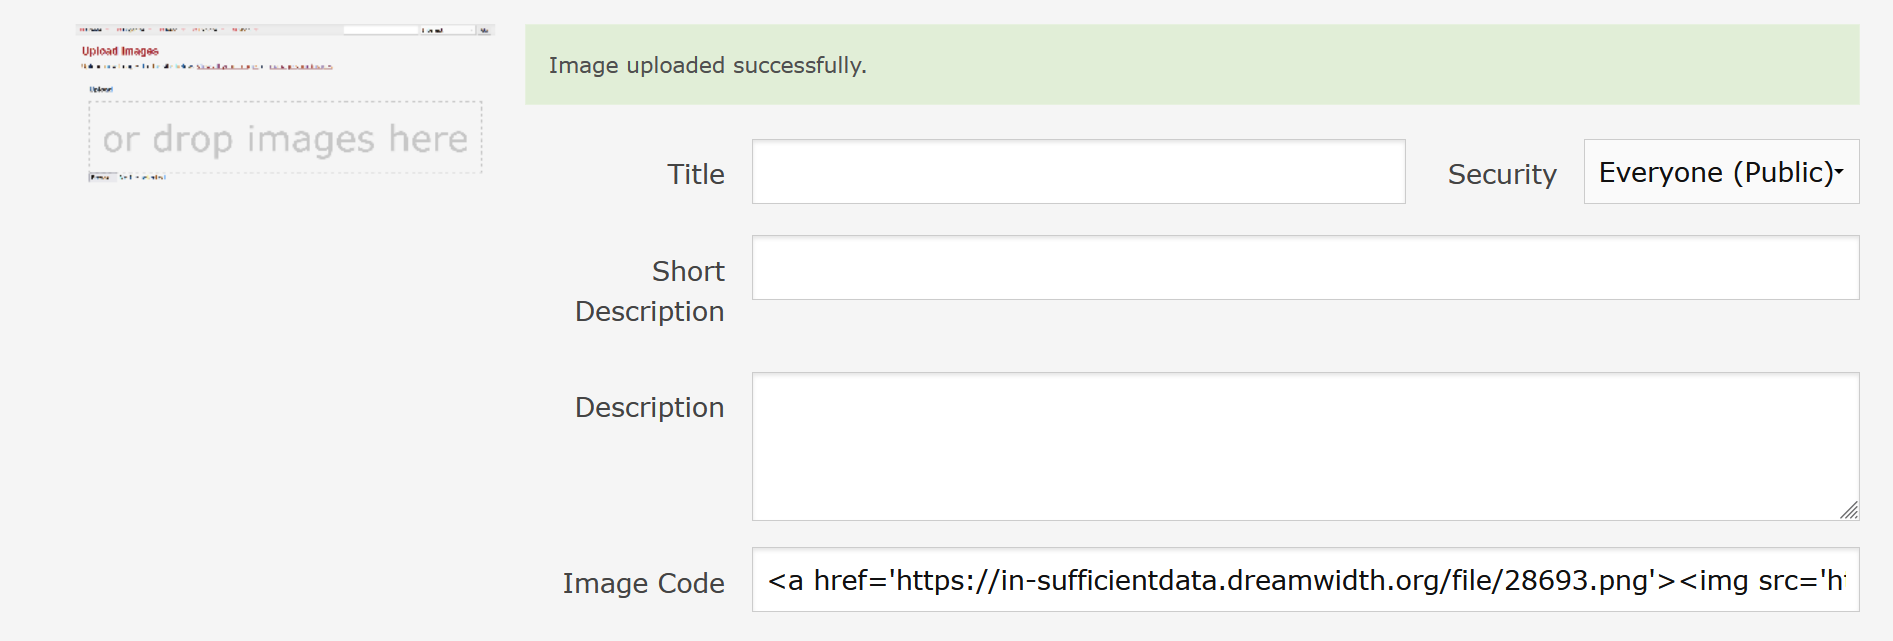Click the small arrow on the Security selector
The height and width of the screenshot is (641, 1893).
(x=1838, y=172)
